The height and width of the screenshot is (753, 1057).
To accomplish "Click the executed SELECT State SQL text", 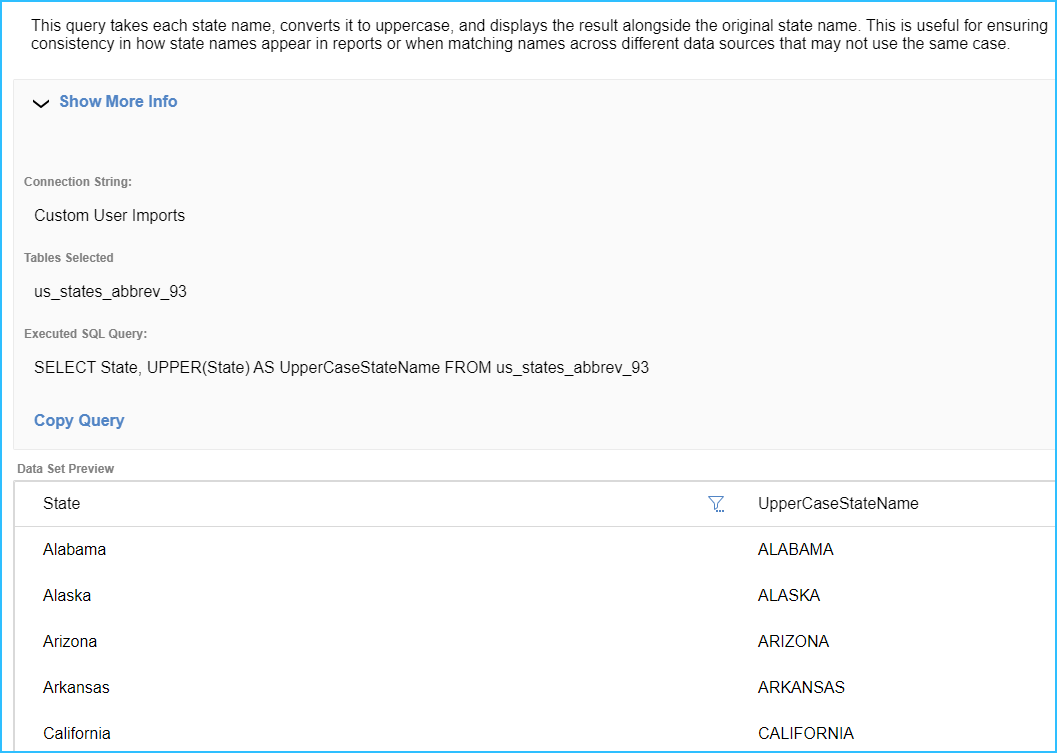I will tap(341, 367).
